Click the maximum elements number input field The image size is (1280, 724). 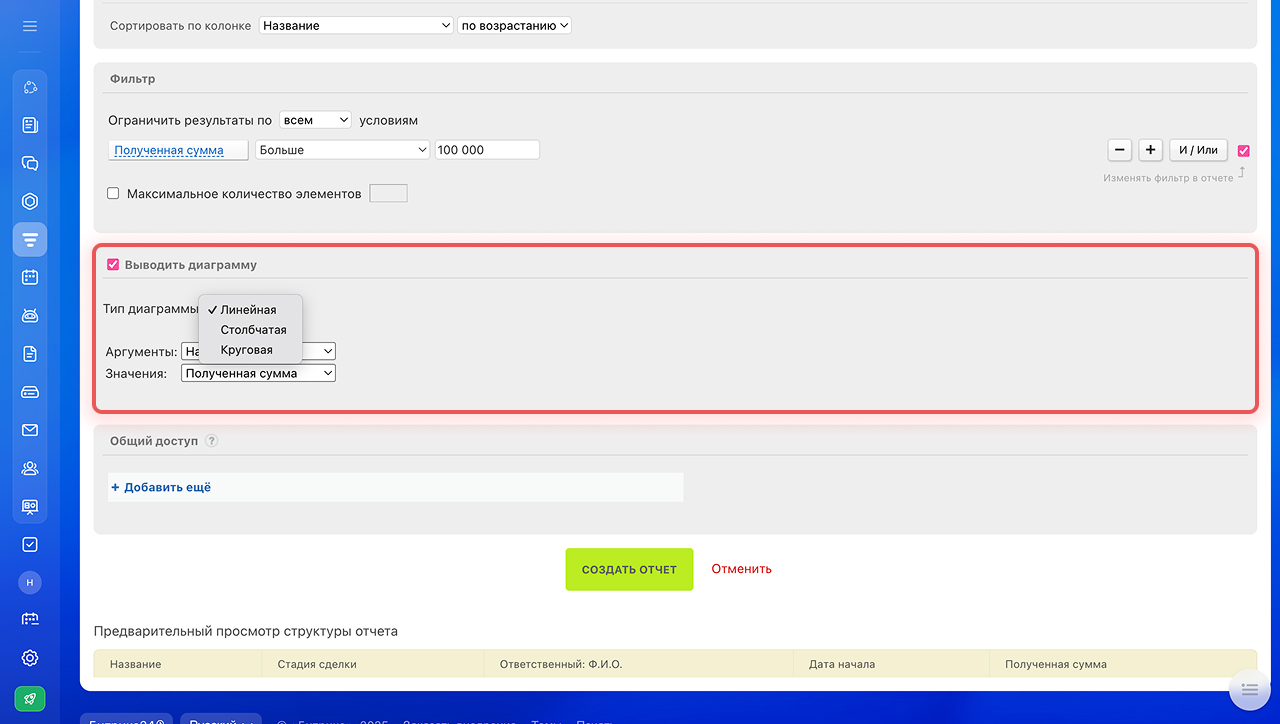pyautogui.click(x=388, y=193)
